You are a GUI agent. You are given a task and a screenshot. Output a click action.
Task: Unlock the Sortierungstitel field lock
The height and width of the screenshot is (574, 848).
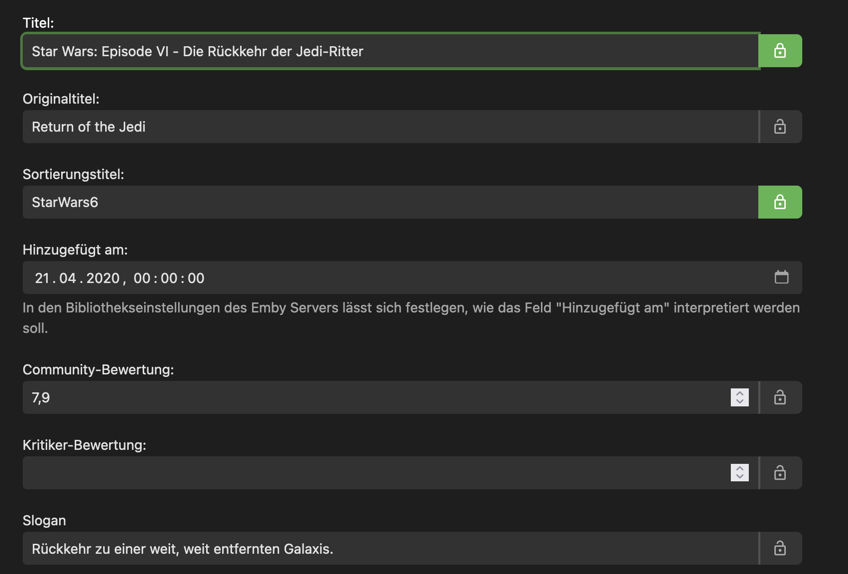[780, 202]
